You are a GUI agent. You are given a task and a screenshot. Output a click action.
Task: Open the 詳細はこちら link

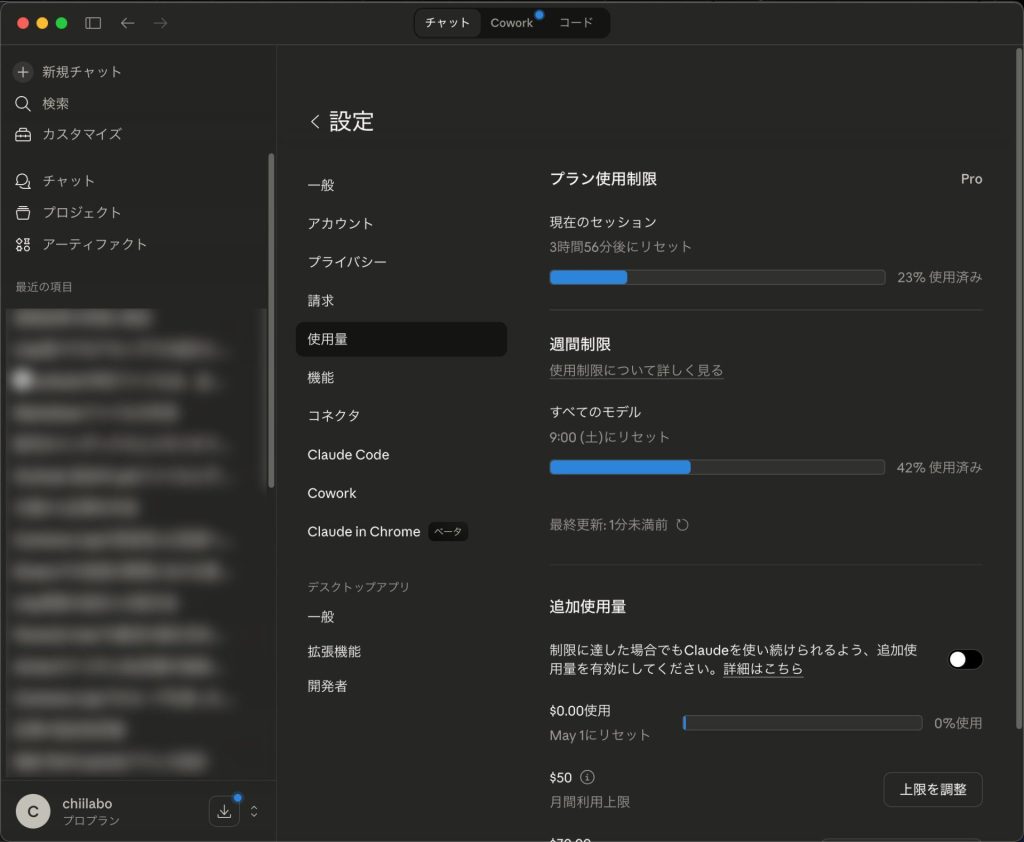(763, 669)
